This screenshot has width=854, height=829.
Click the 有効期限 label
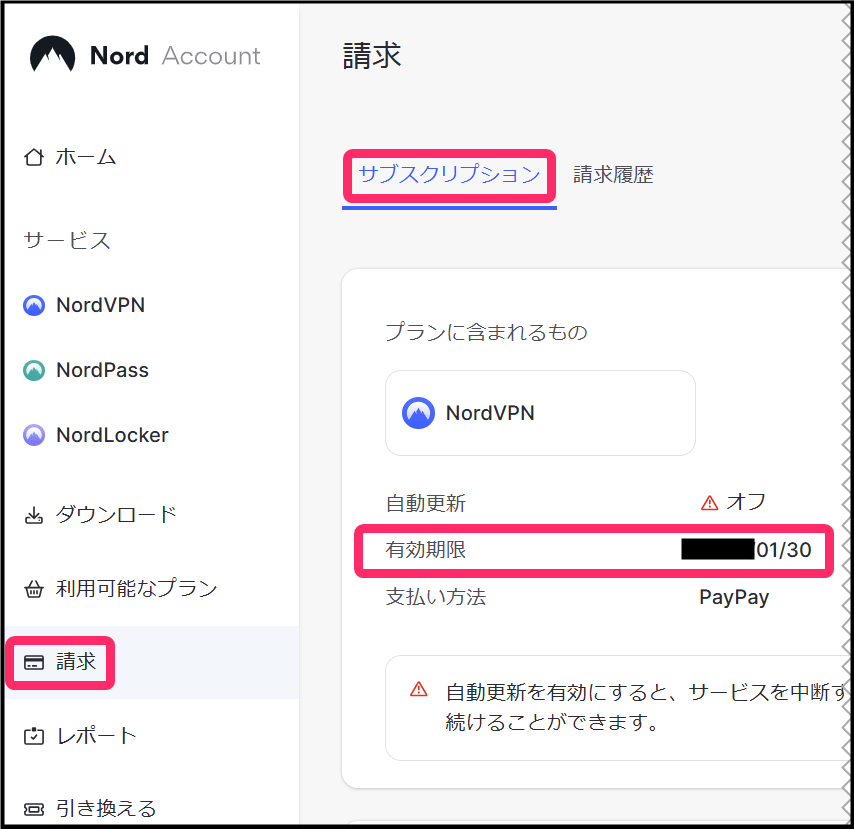tap(426, 550)
